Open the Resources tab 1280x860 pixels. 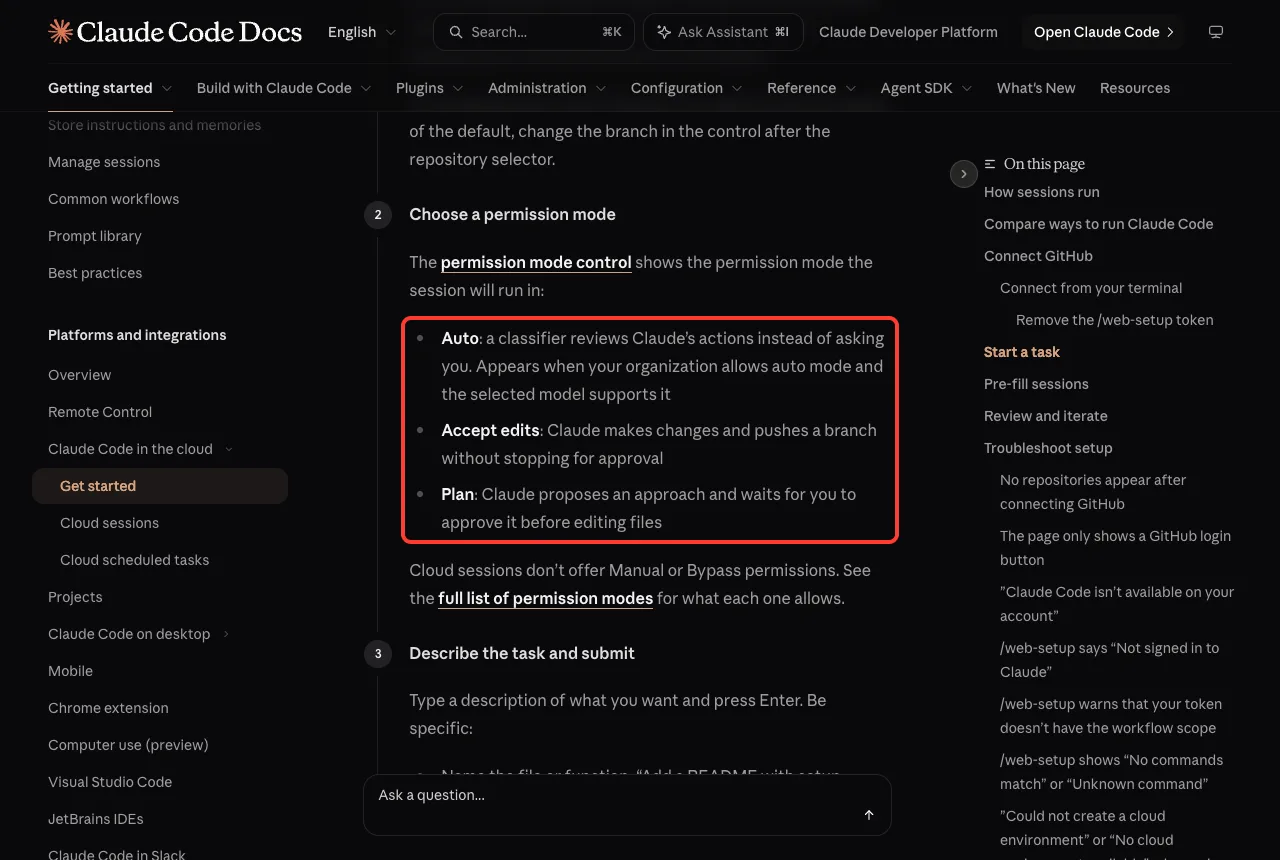tap(1135, 88)
